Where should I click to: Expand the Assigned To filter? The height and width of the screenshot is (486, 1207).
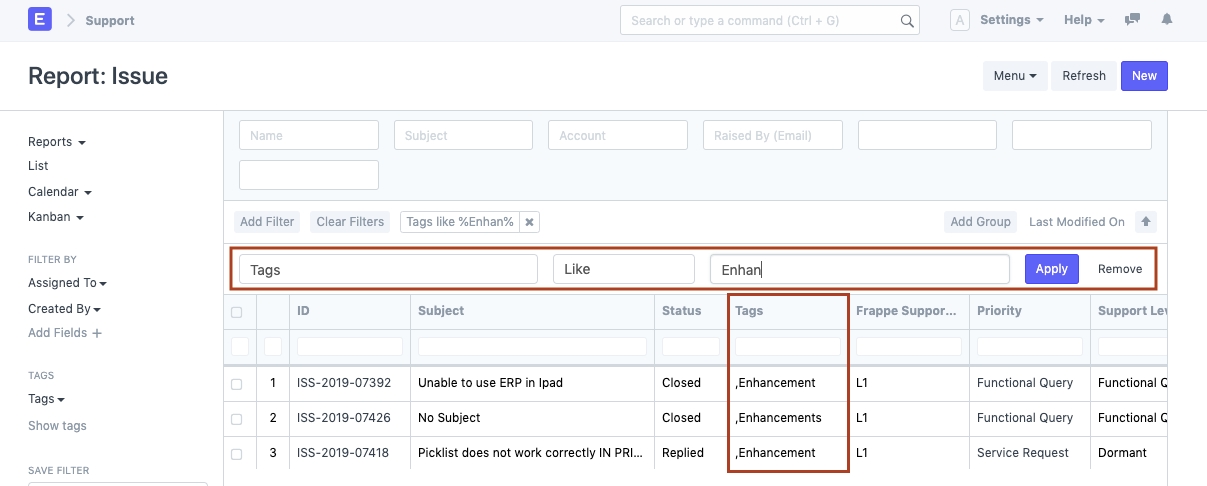67,283
